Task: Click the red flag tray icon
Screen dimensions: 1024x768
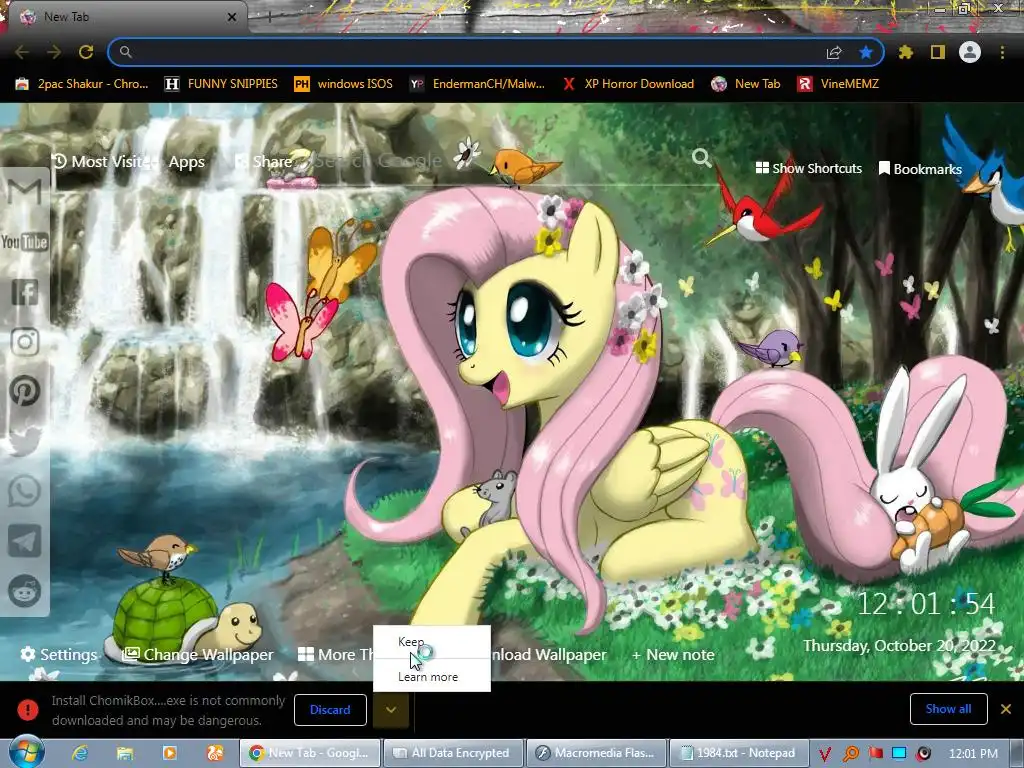Action: pos(875,753)
